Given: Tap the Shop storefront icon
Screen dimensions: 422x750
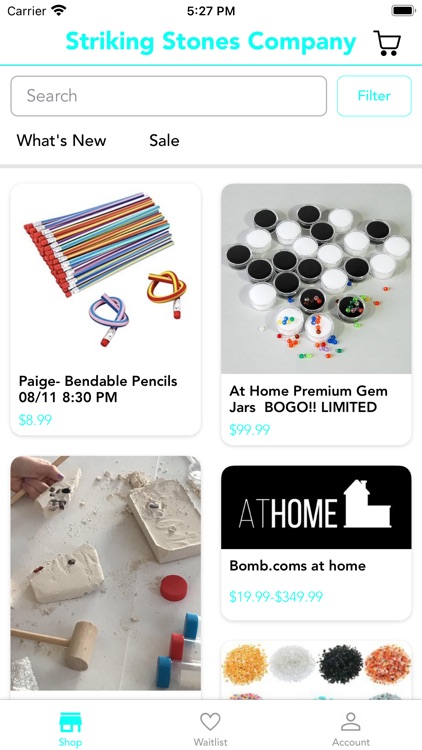Looking at the screenshot, I should tap(70, 722).
